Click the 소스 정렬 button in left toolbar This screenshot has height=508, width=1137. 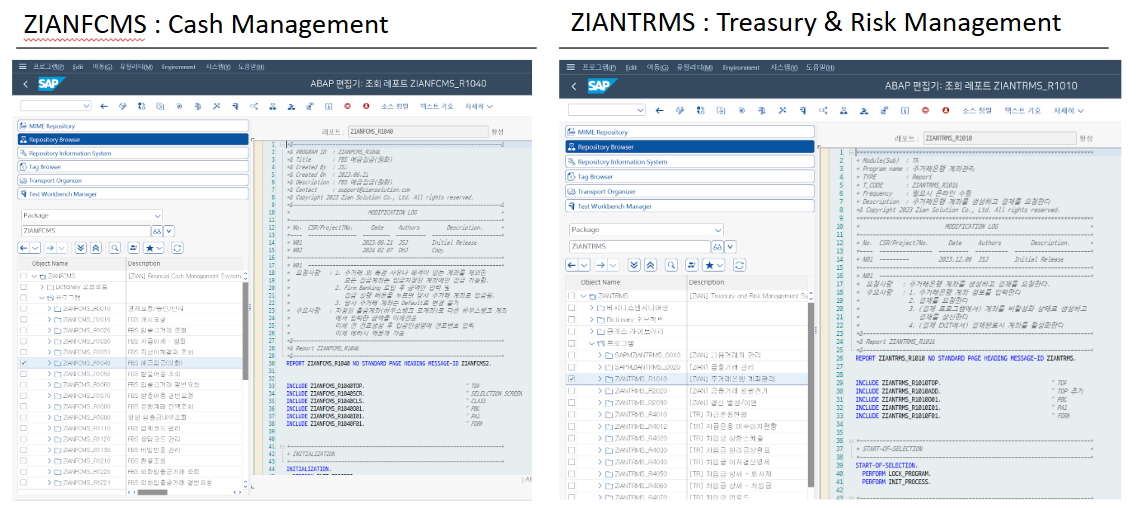[x=395, y=105]
